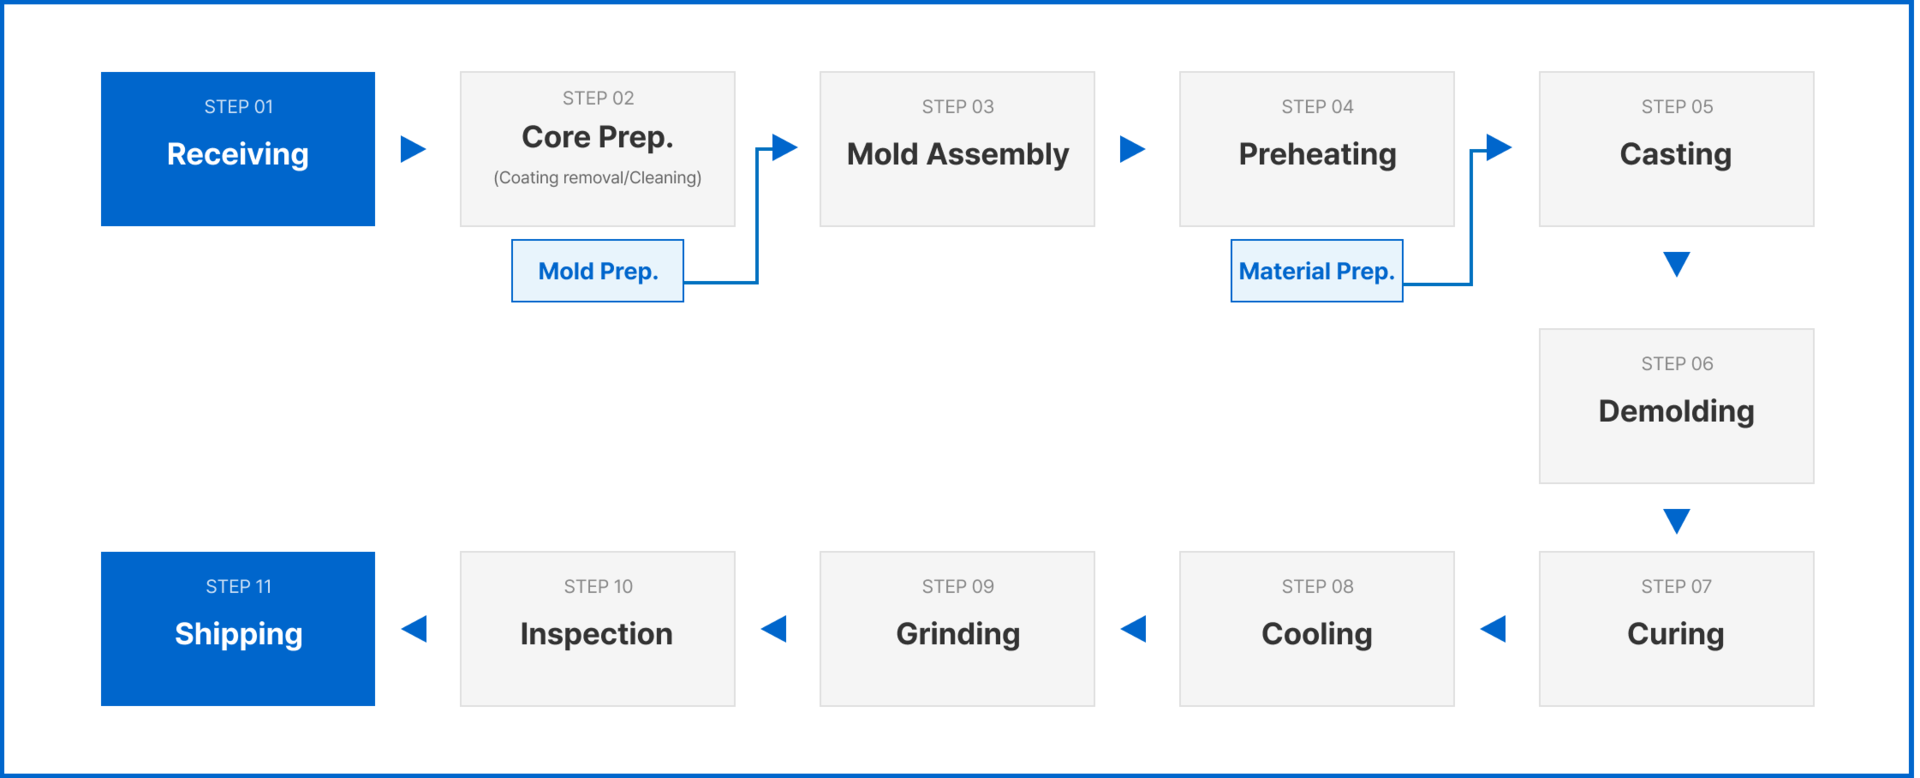This screenshot has height=778, width=1920.
Task: Open the Material Prep. label box
Action: [x=1317, y=271]
